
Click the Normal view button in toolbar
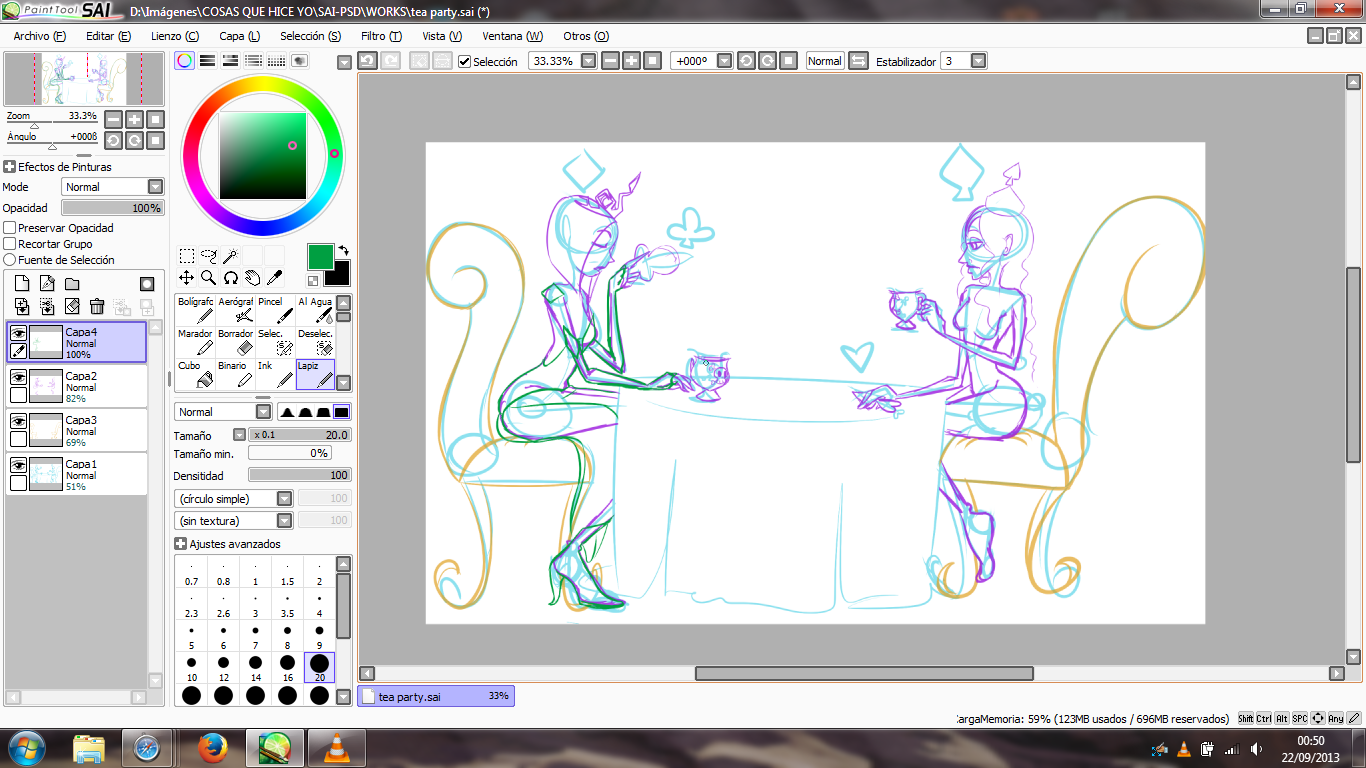825,61
